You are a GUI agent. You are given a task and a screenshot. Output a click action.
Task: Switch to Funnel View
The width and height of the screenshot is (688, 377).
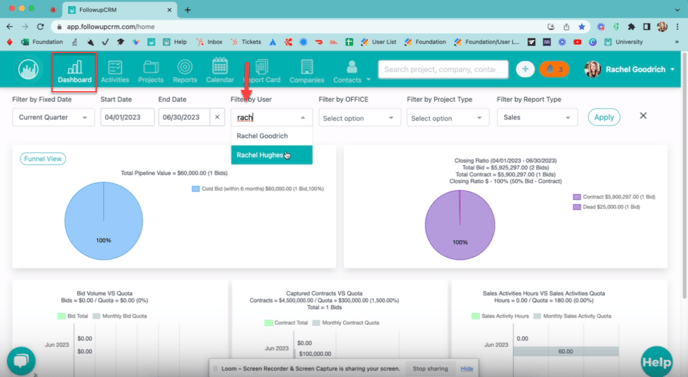tap(43, 159)
